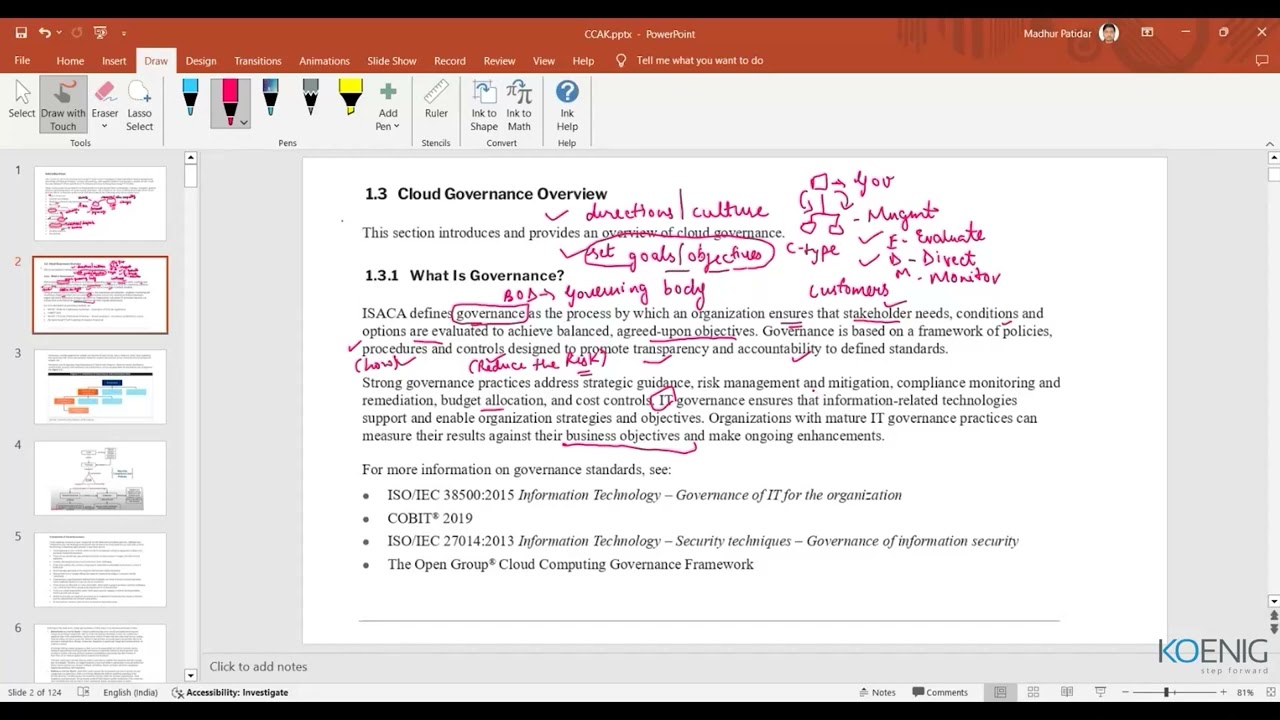Click Ink to Math
This screenshot has height=720, width=1280.
pos(519,105)
